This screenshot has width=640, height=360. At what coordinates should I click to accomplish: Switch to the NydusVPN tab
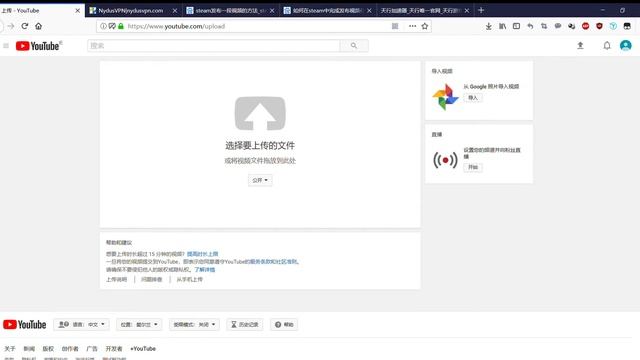coord(131,11)
